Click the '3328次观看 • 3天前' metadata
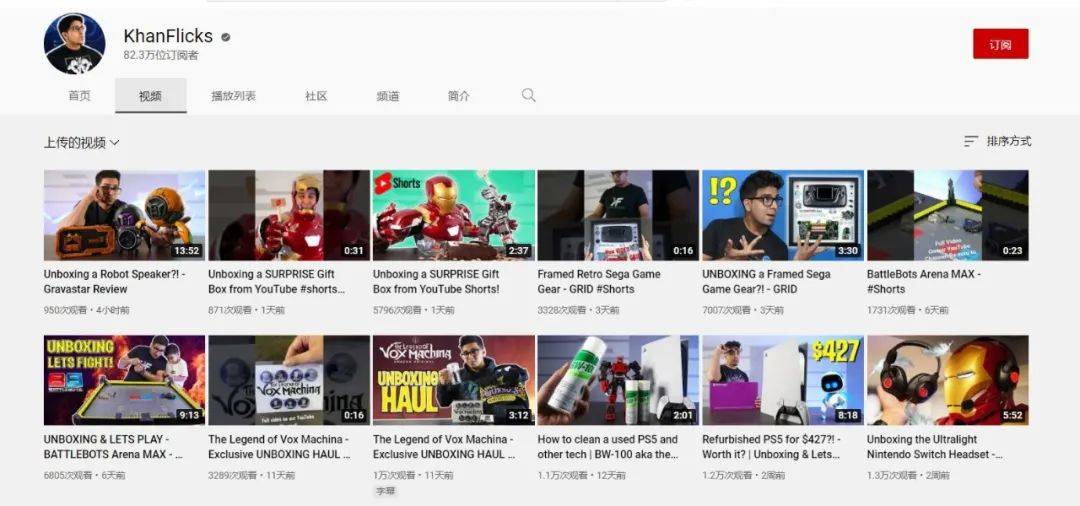 tap(578, 310)
